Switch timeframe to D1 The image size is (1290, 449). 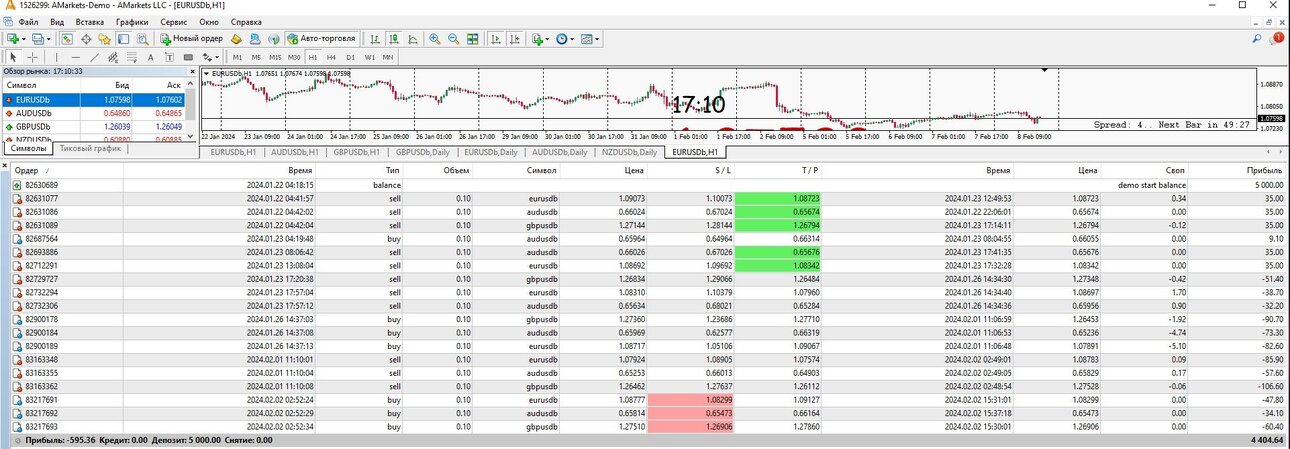click(x=350, y=57)
